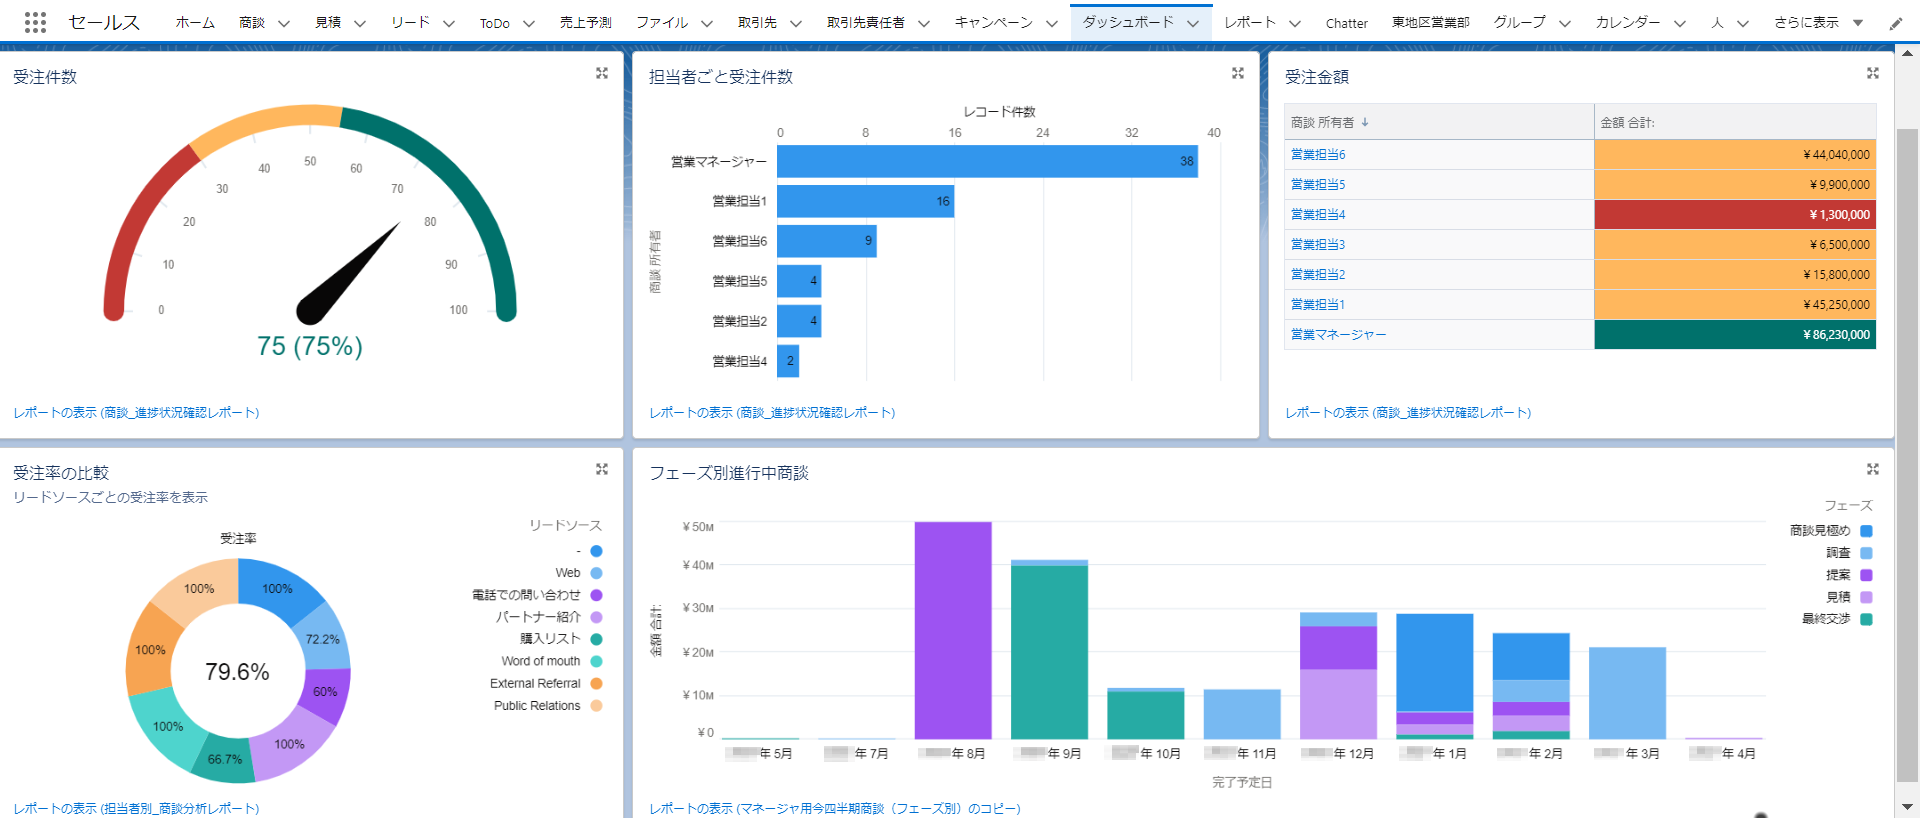Open the ダッシュボード tab dropdown chevron

(1193, 23)
